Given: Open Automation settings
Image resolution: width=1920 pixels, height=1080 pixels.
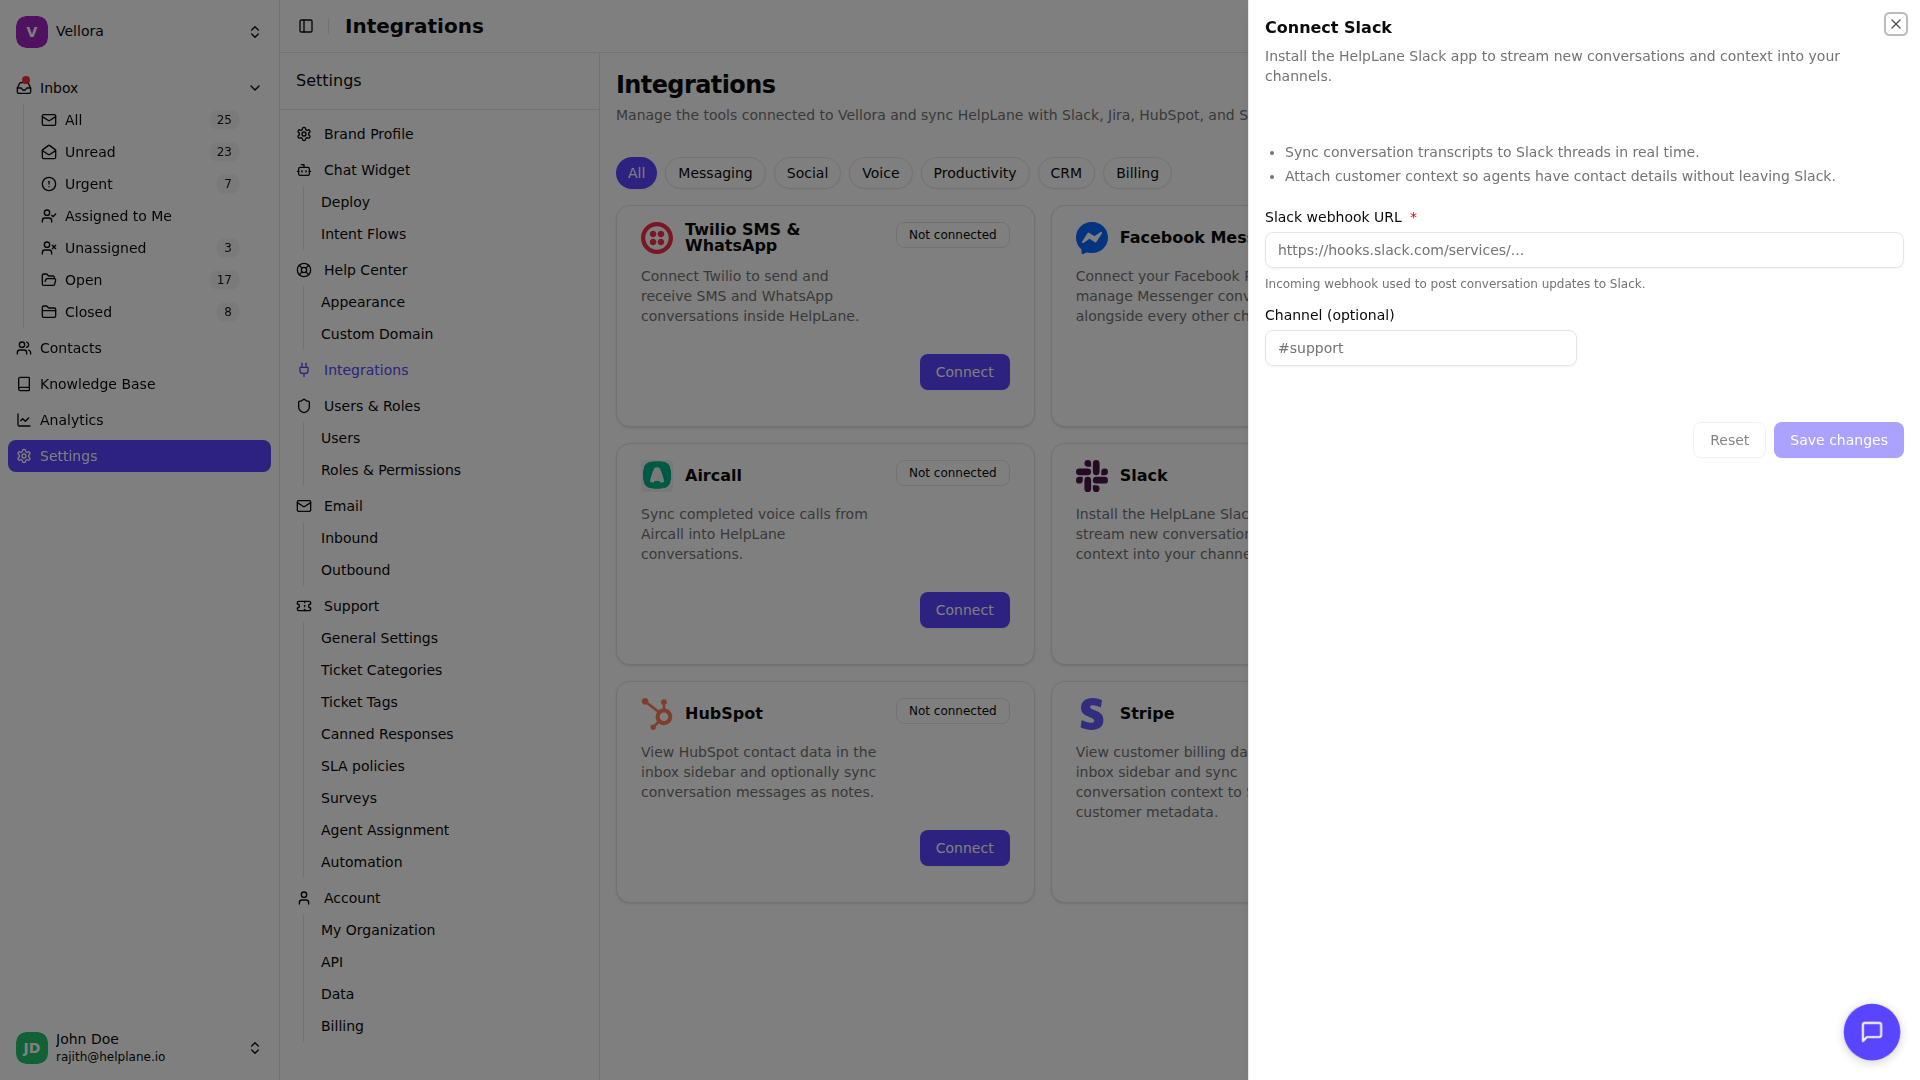Looking at the screenshot, I should pyautogui.click(x=362, y=862).
